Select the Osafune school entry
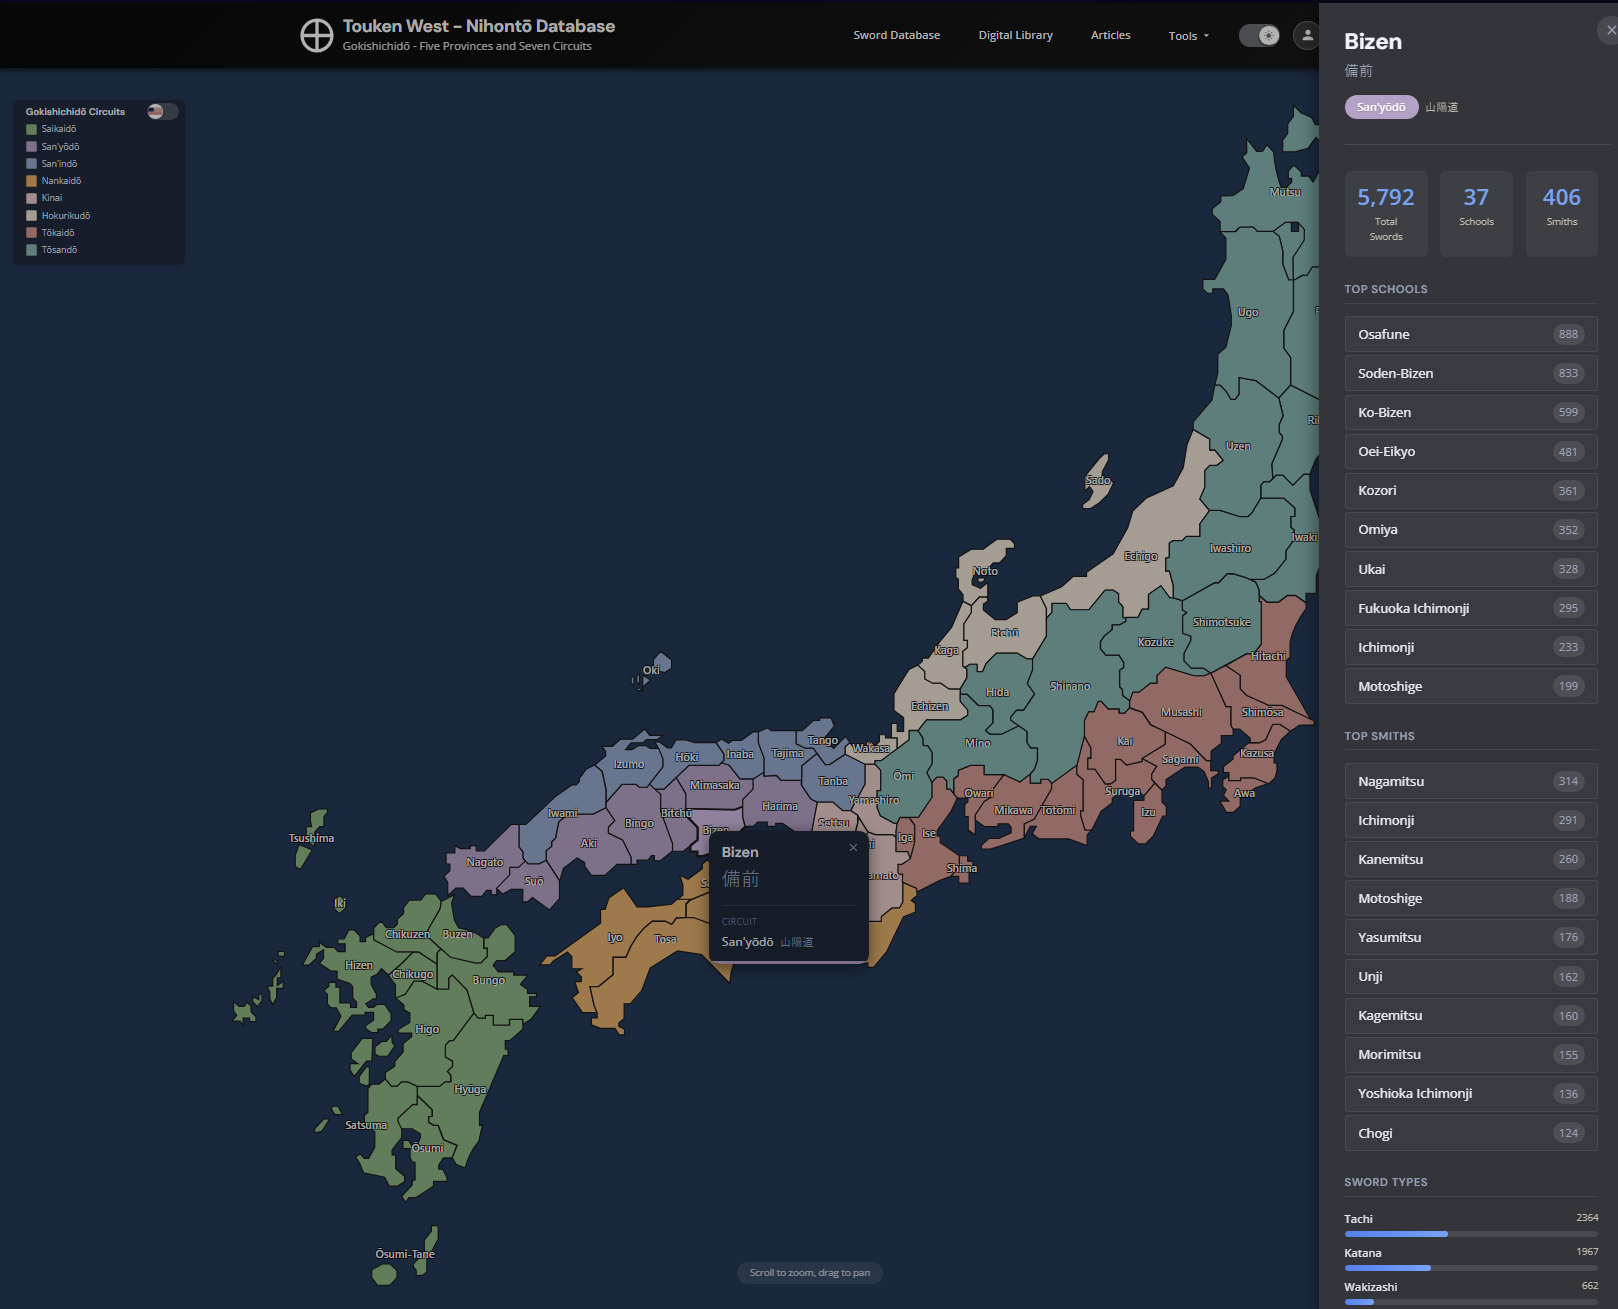The image size is (1618, 1309). tap(1470, 334)
